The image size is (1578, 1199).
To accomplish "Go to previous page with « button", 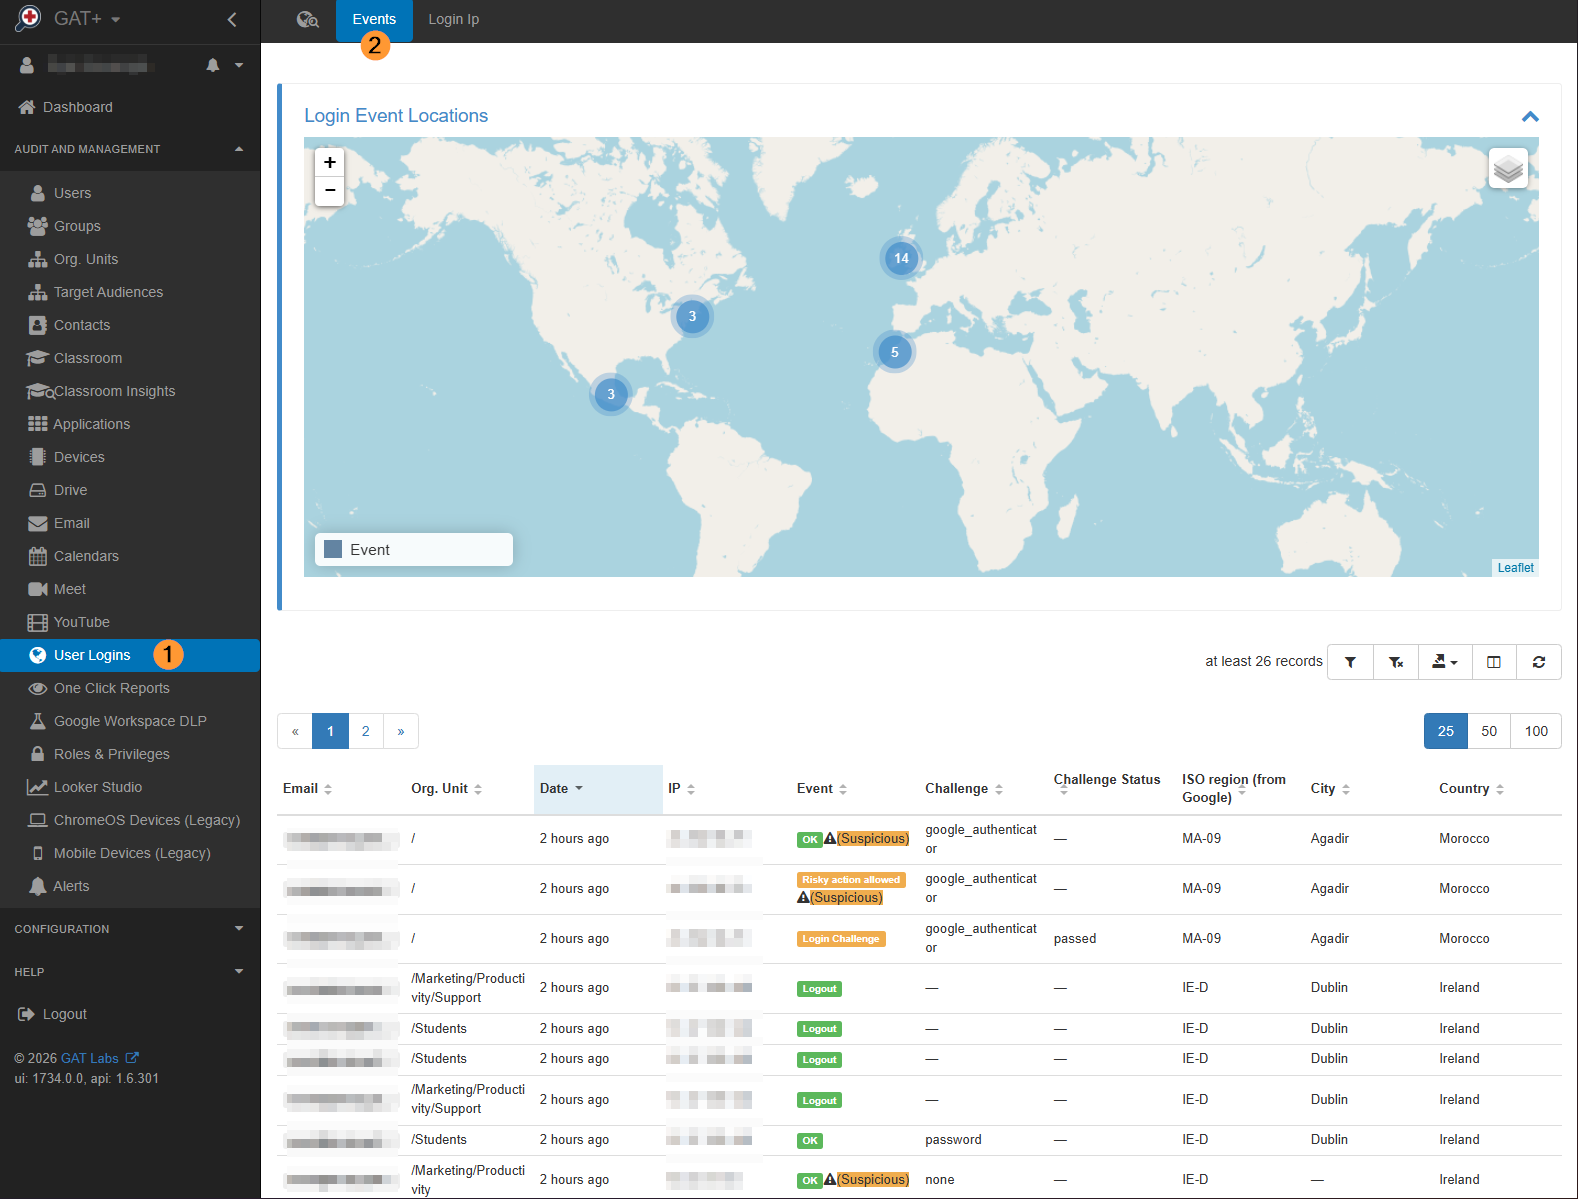I will pyautogui.click(x=295, y=731).
